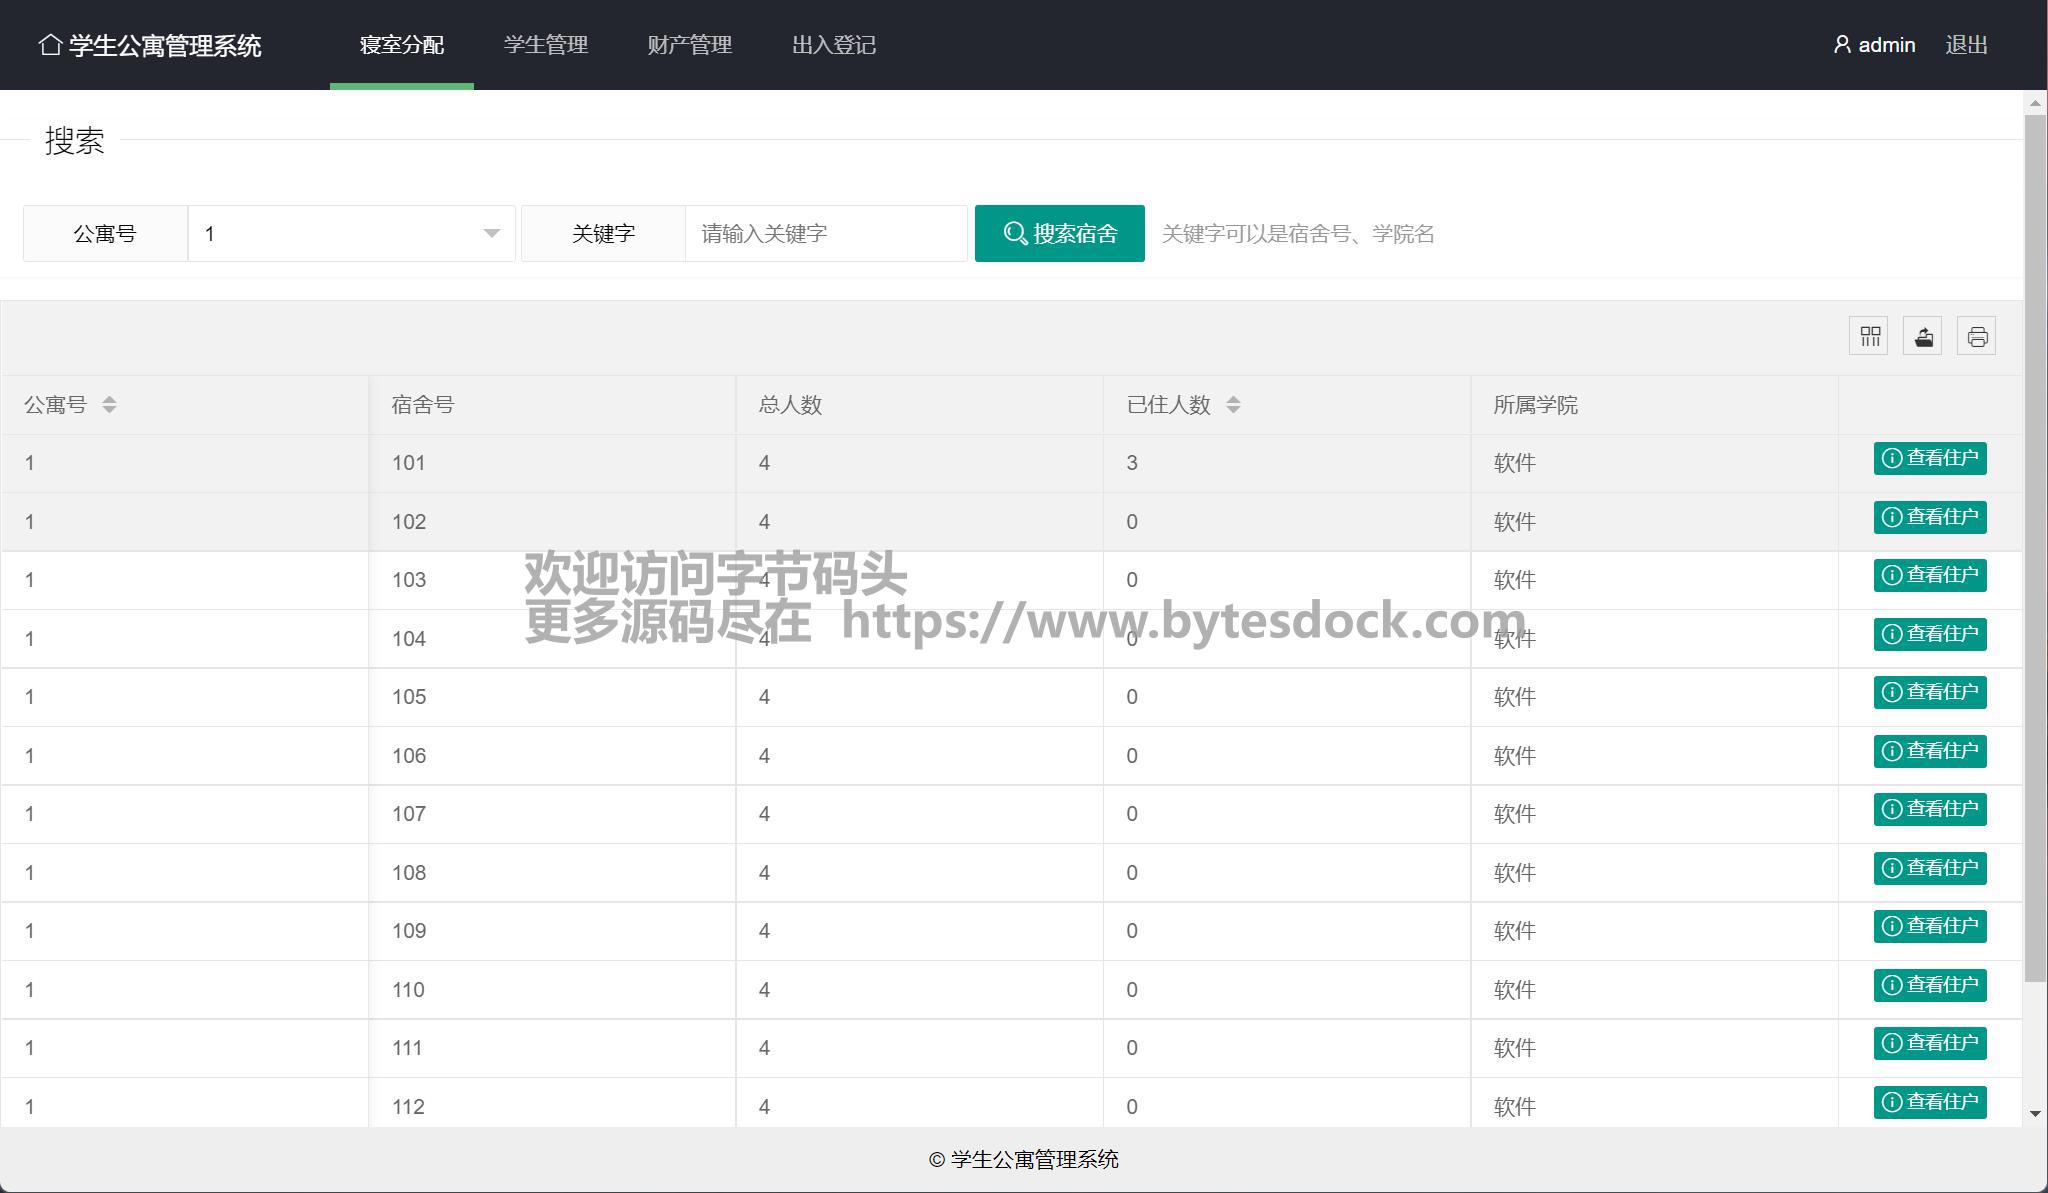Open the 学生管理 menu tab
The image size is (2048, 1193).
(x=545, y=45)
